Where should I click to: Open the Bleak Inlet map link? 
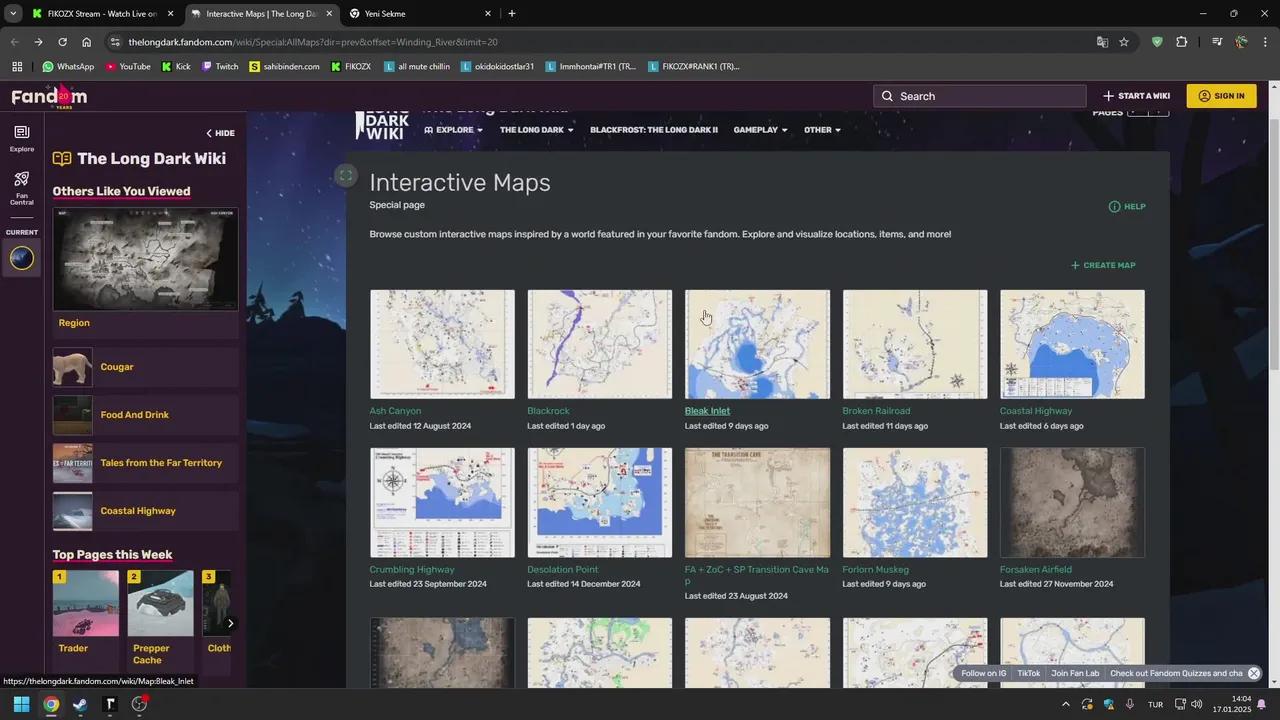(707, 411)
